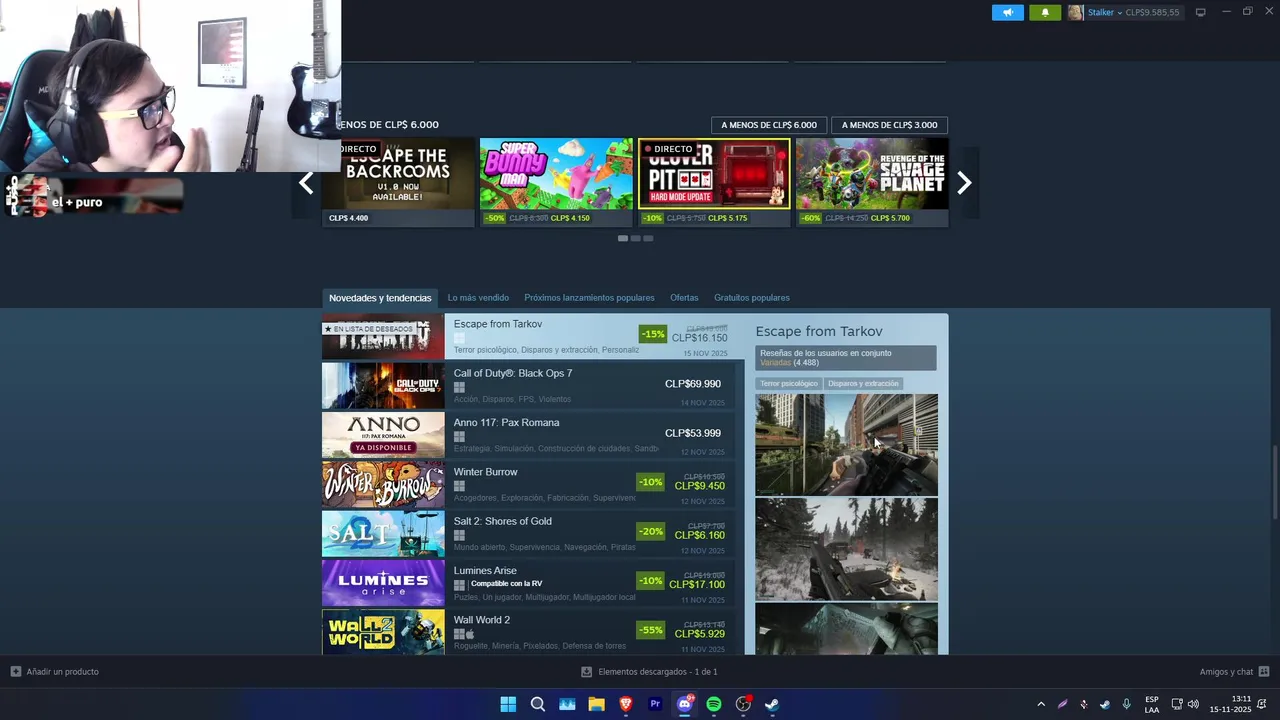The width and height of the screenshot is (1280, 720).
Task: Switch to Big Picture mode icon
Action: 1201,12
